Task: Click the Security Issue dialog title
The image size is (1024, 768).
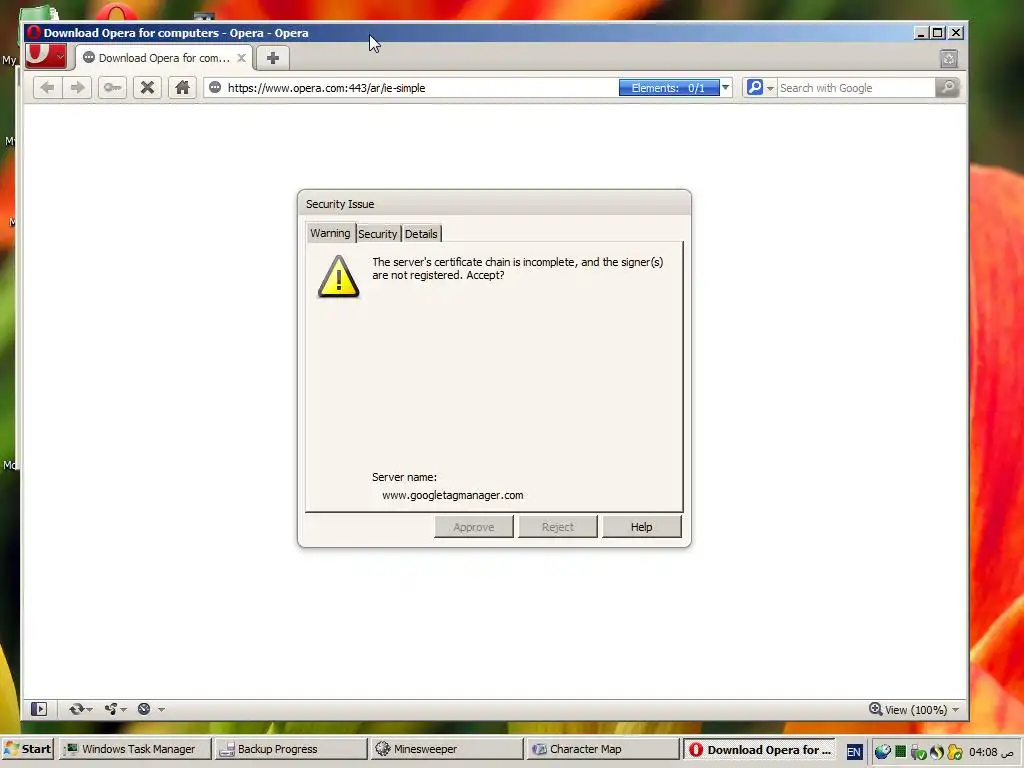Action: point(340,204)
